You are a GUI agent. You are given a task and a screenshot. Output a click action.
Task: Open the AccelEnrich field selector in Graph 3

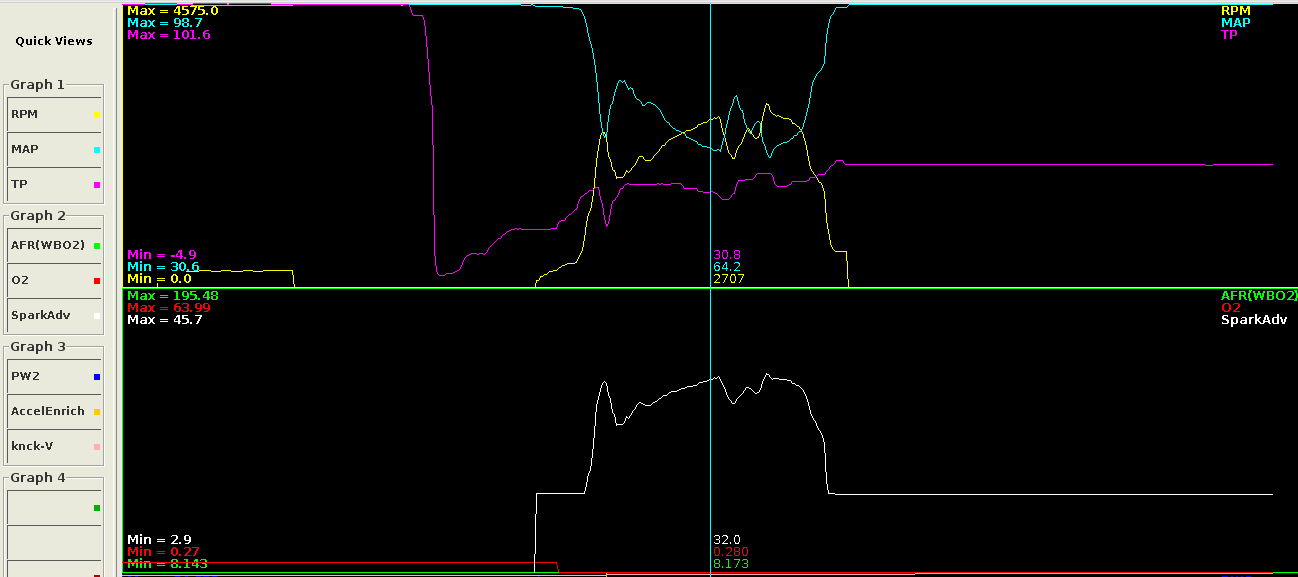[x=50, y=411]
